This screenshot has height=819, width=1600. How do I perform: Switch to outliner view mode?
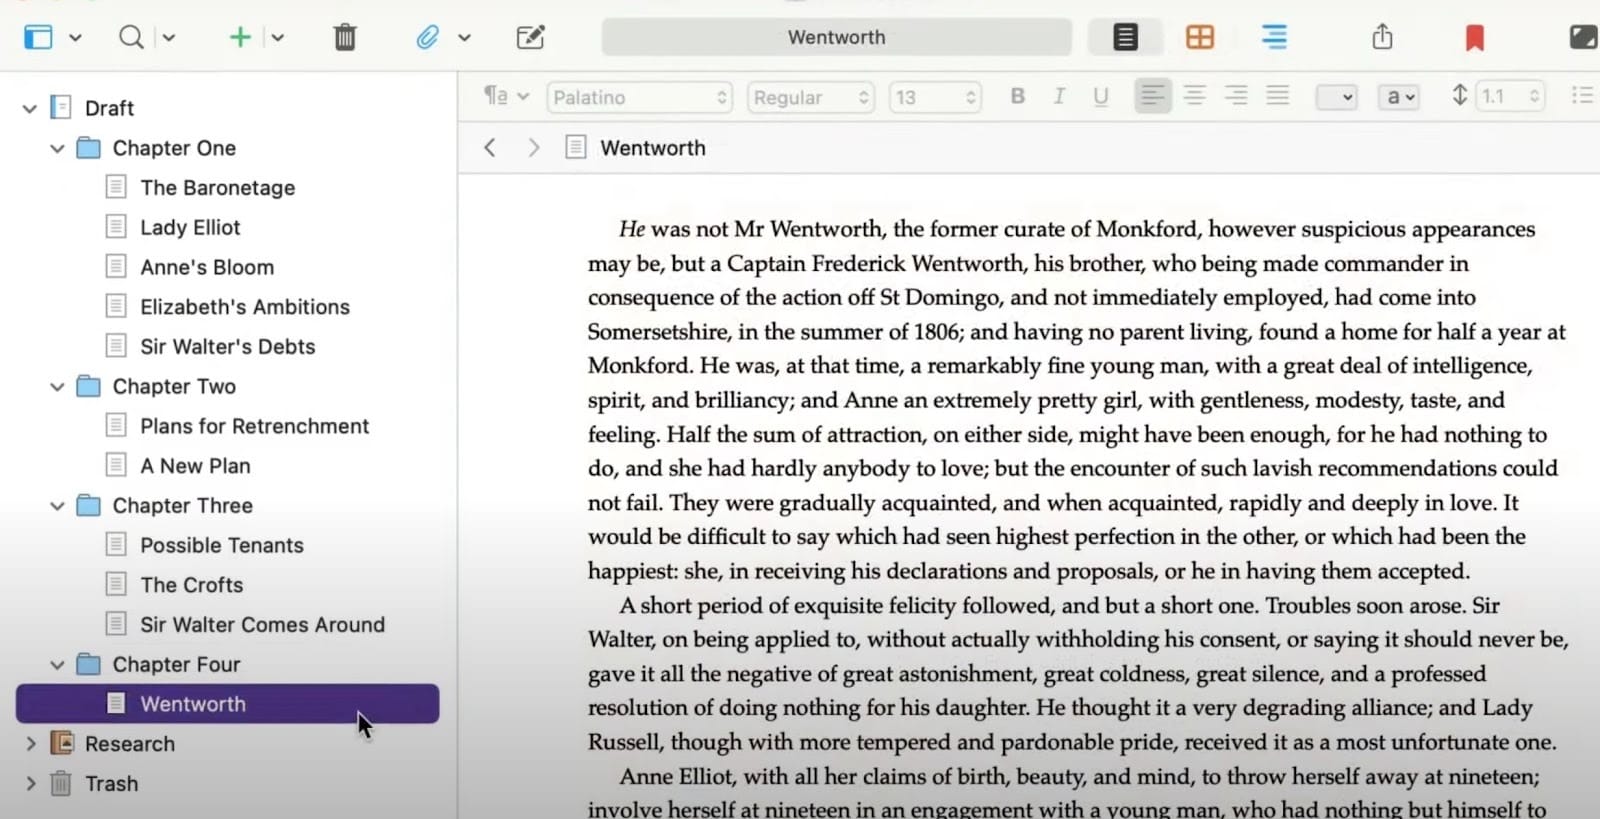coord(1274,38)
